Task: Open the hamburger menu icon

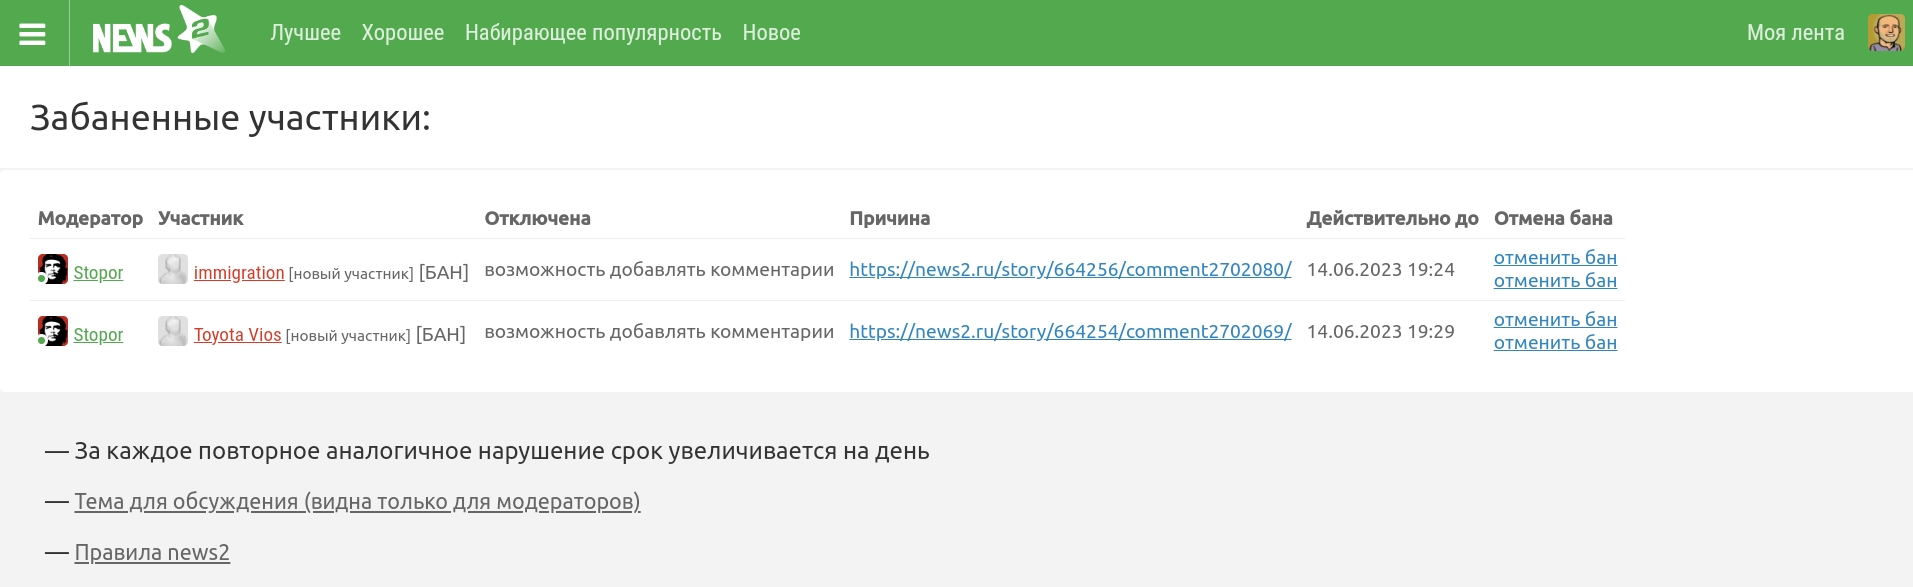Action: (33, 34)
